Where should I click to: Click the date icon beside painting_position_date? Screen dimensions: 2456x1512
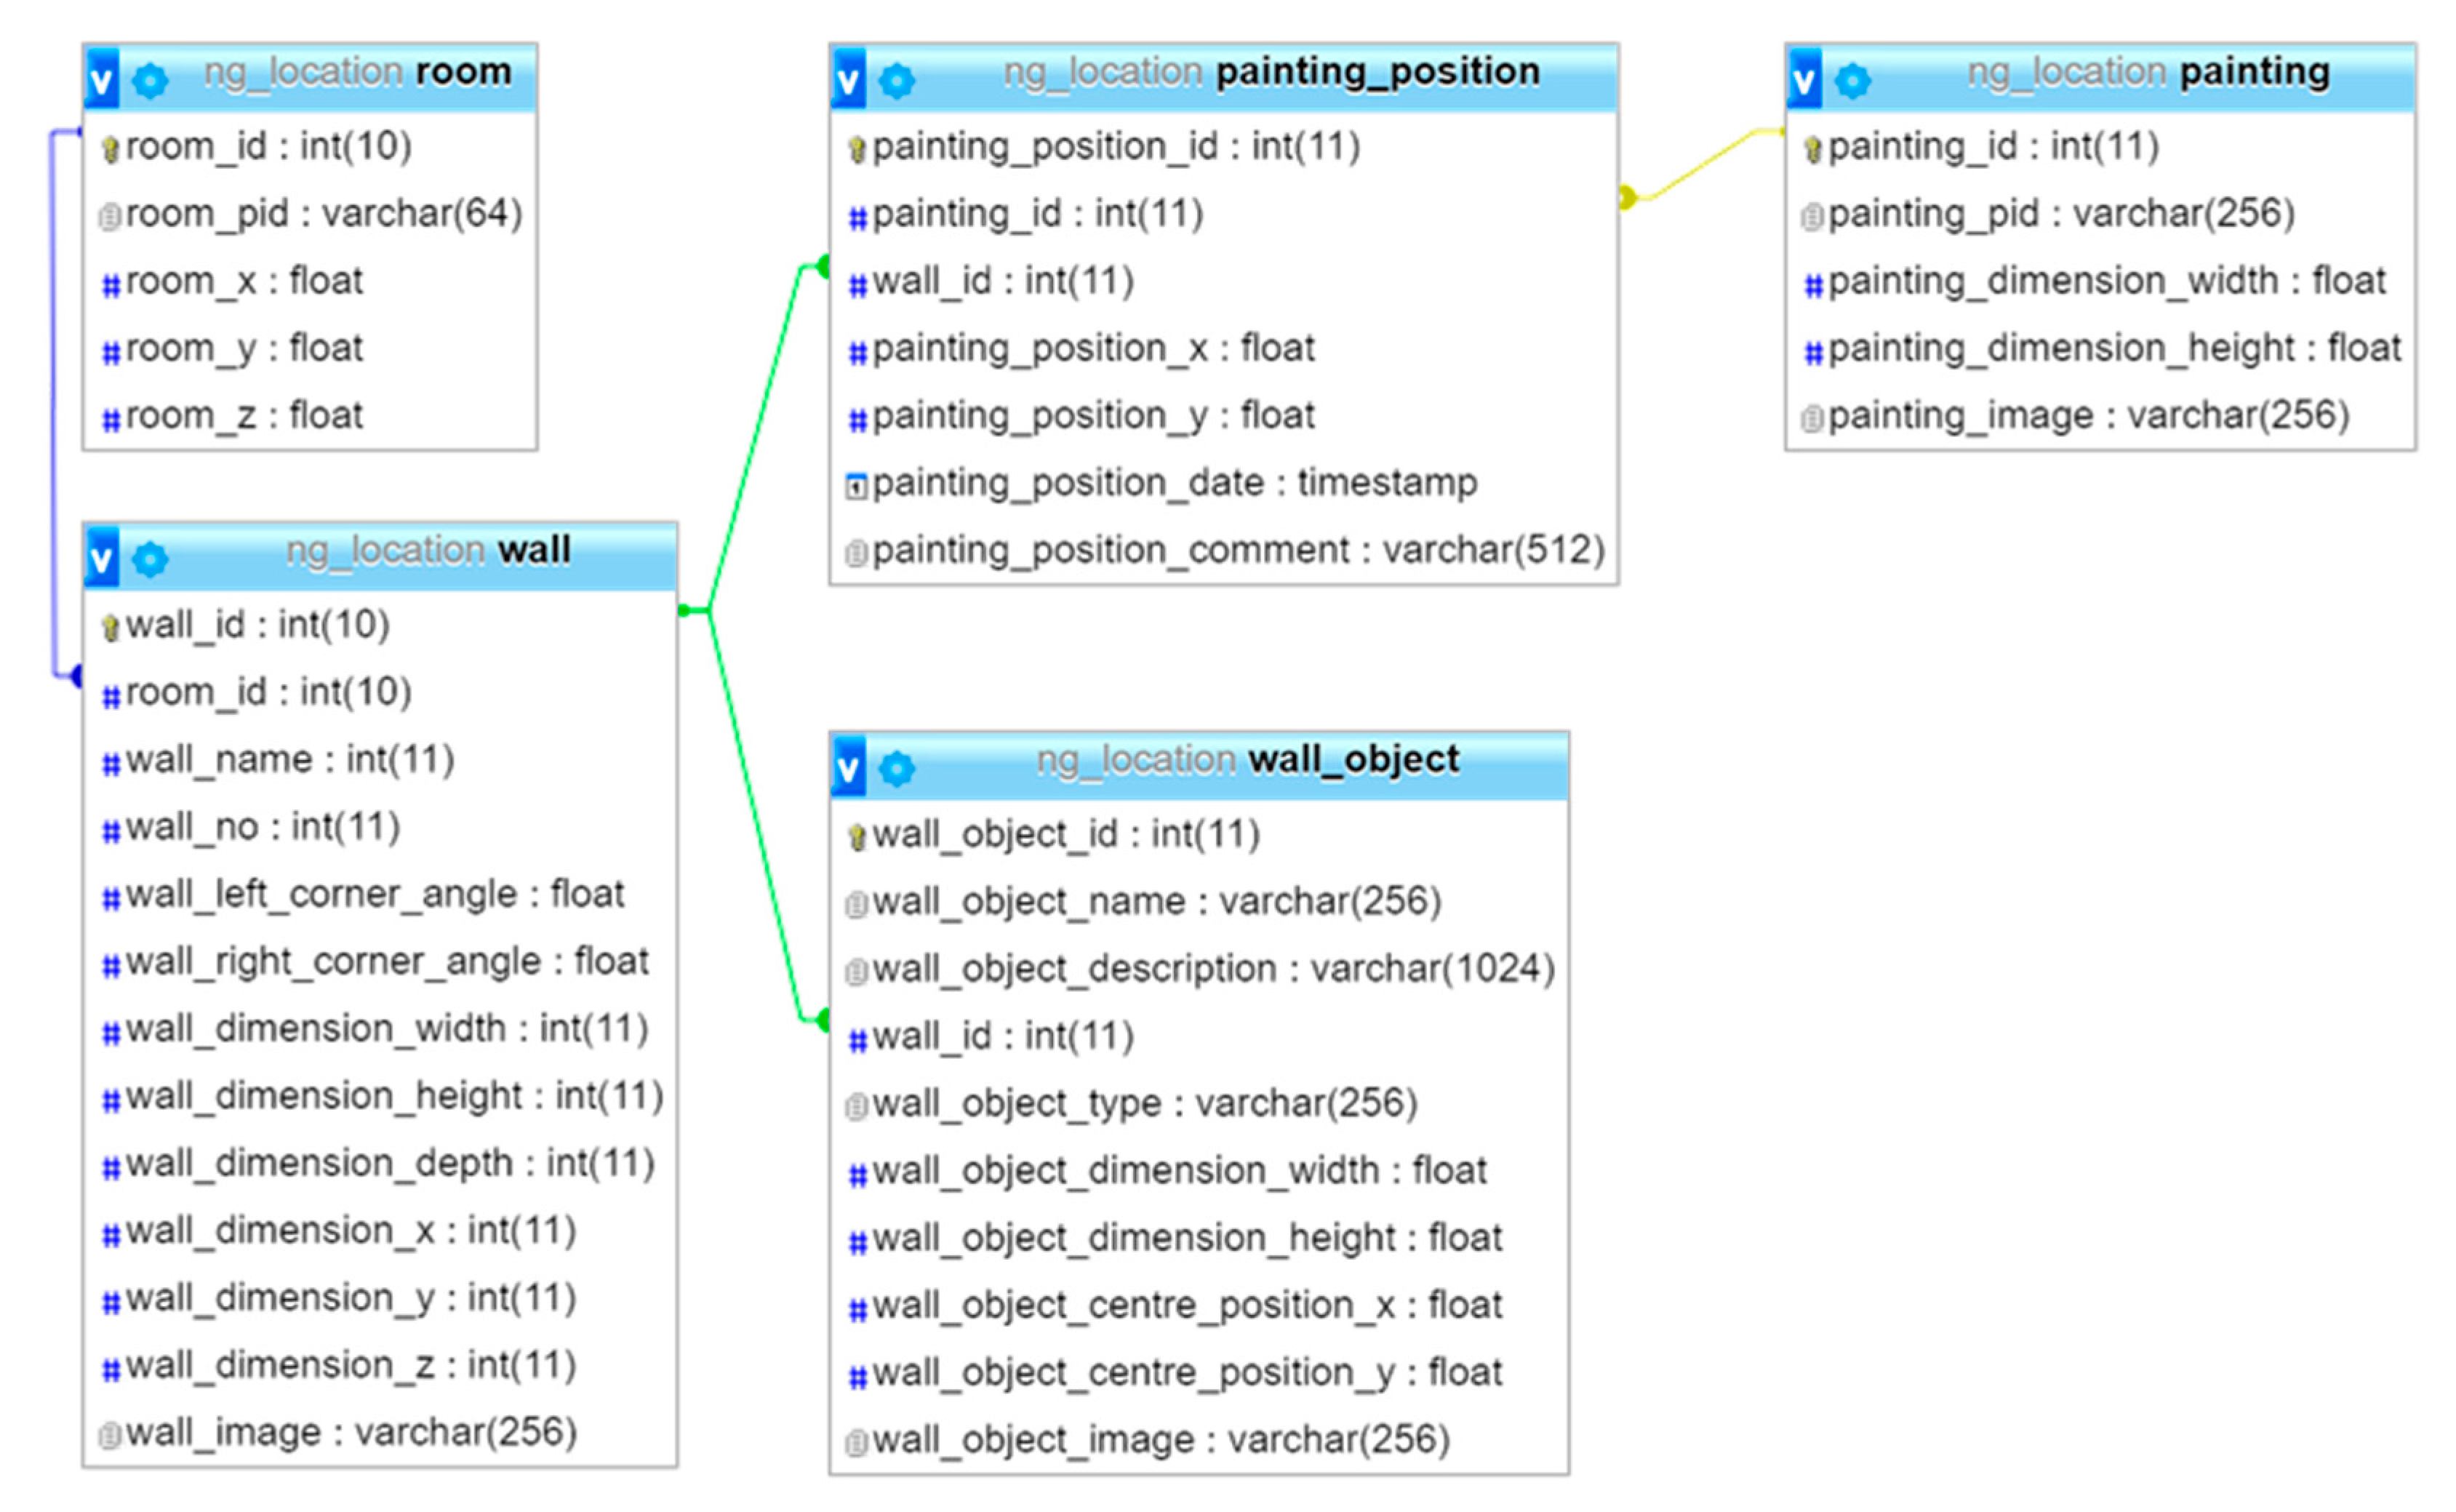click(x=856, y=486)
